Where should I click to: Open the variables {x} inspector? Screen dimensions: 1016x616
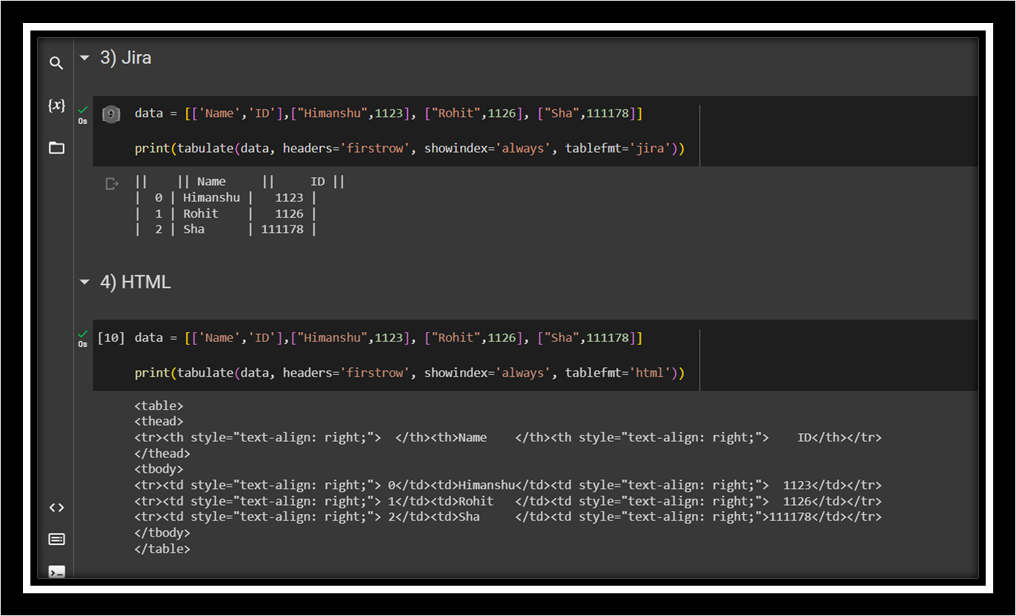tap(56, 105)
